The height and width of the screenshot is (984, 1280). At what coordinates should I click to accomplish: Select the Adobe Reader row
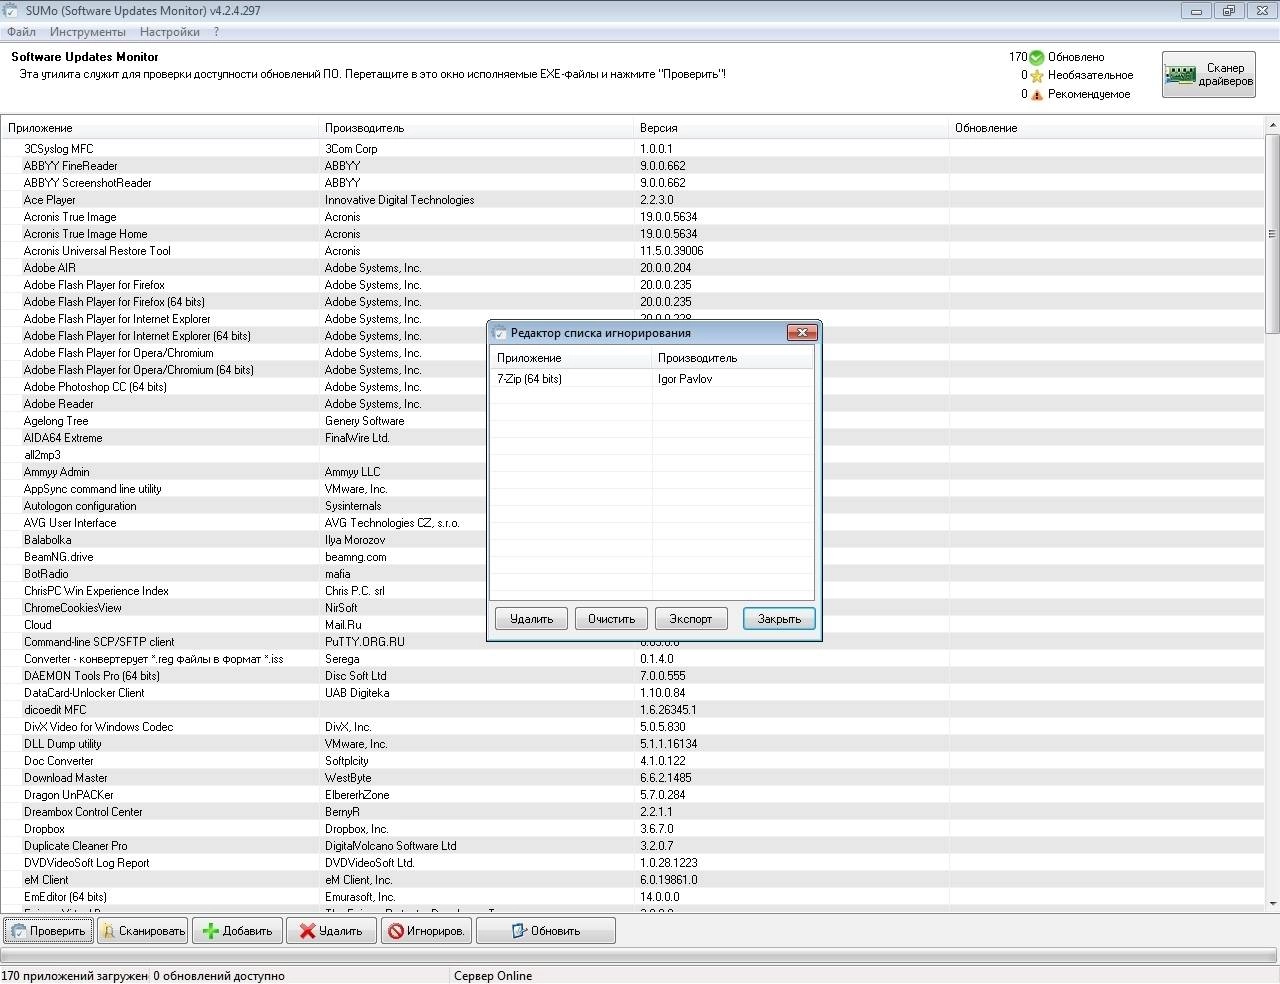[x=244, y=404]
